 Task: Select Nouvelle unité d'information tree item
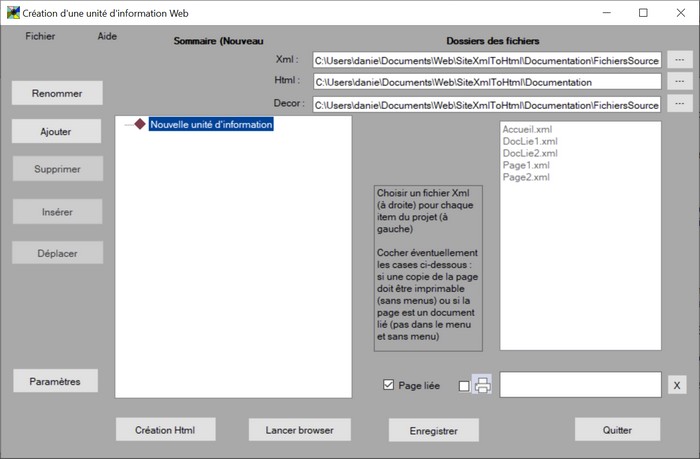pos(211,125)
